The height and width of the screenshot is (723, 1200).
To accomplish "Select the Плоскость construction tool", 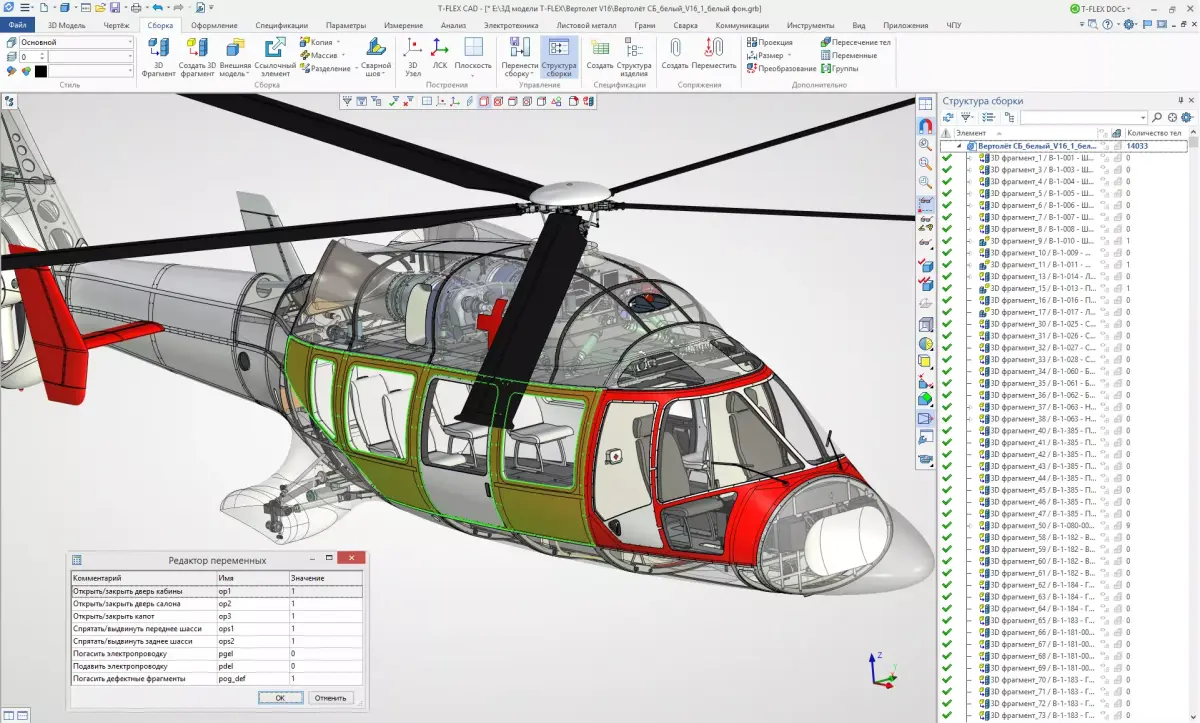I will [x=473, y=56].
